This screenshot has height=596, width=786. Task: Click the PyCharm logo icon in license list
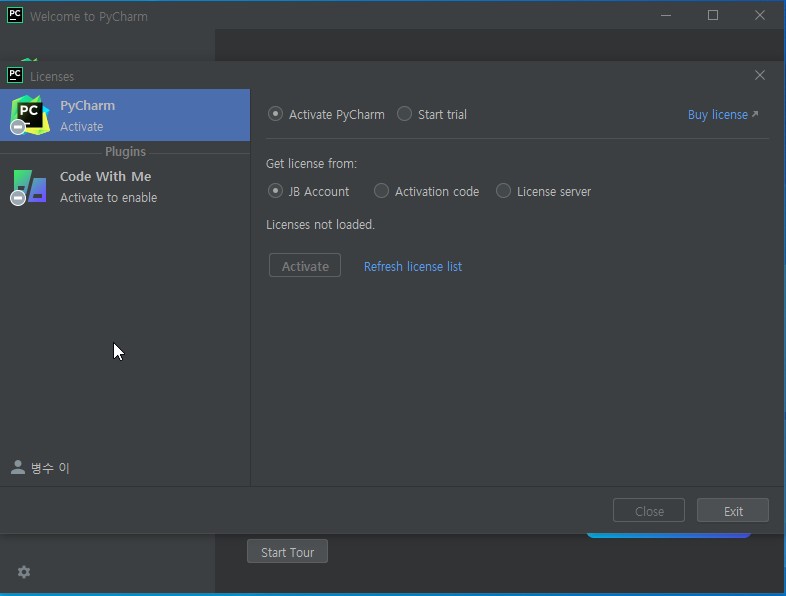tap(30, 115)
